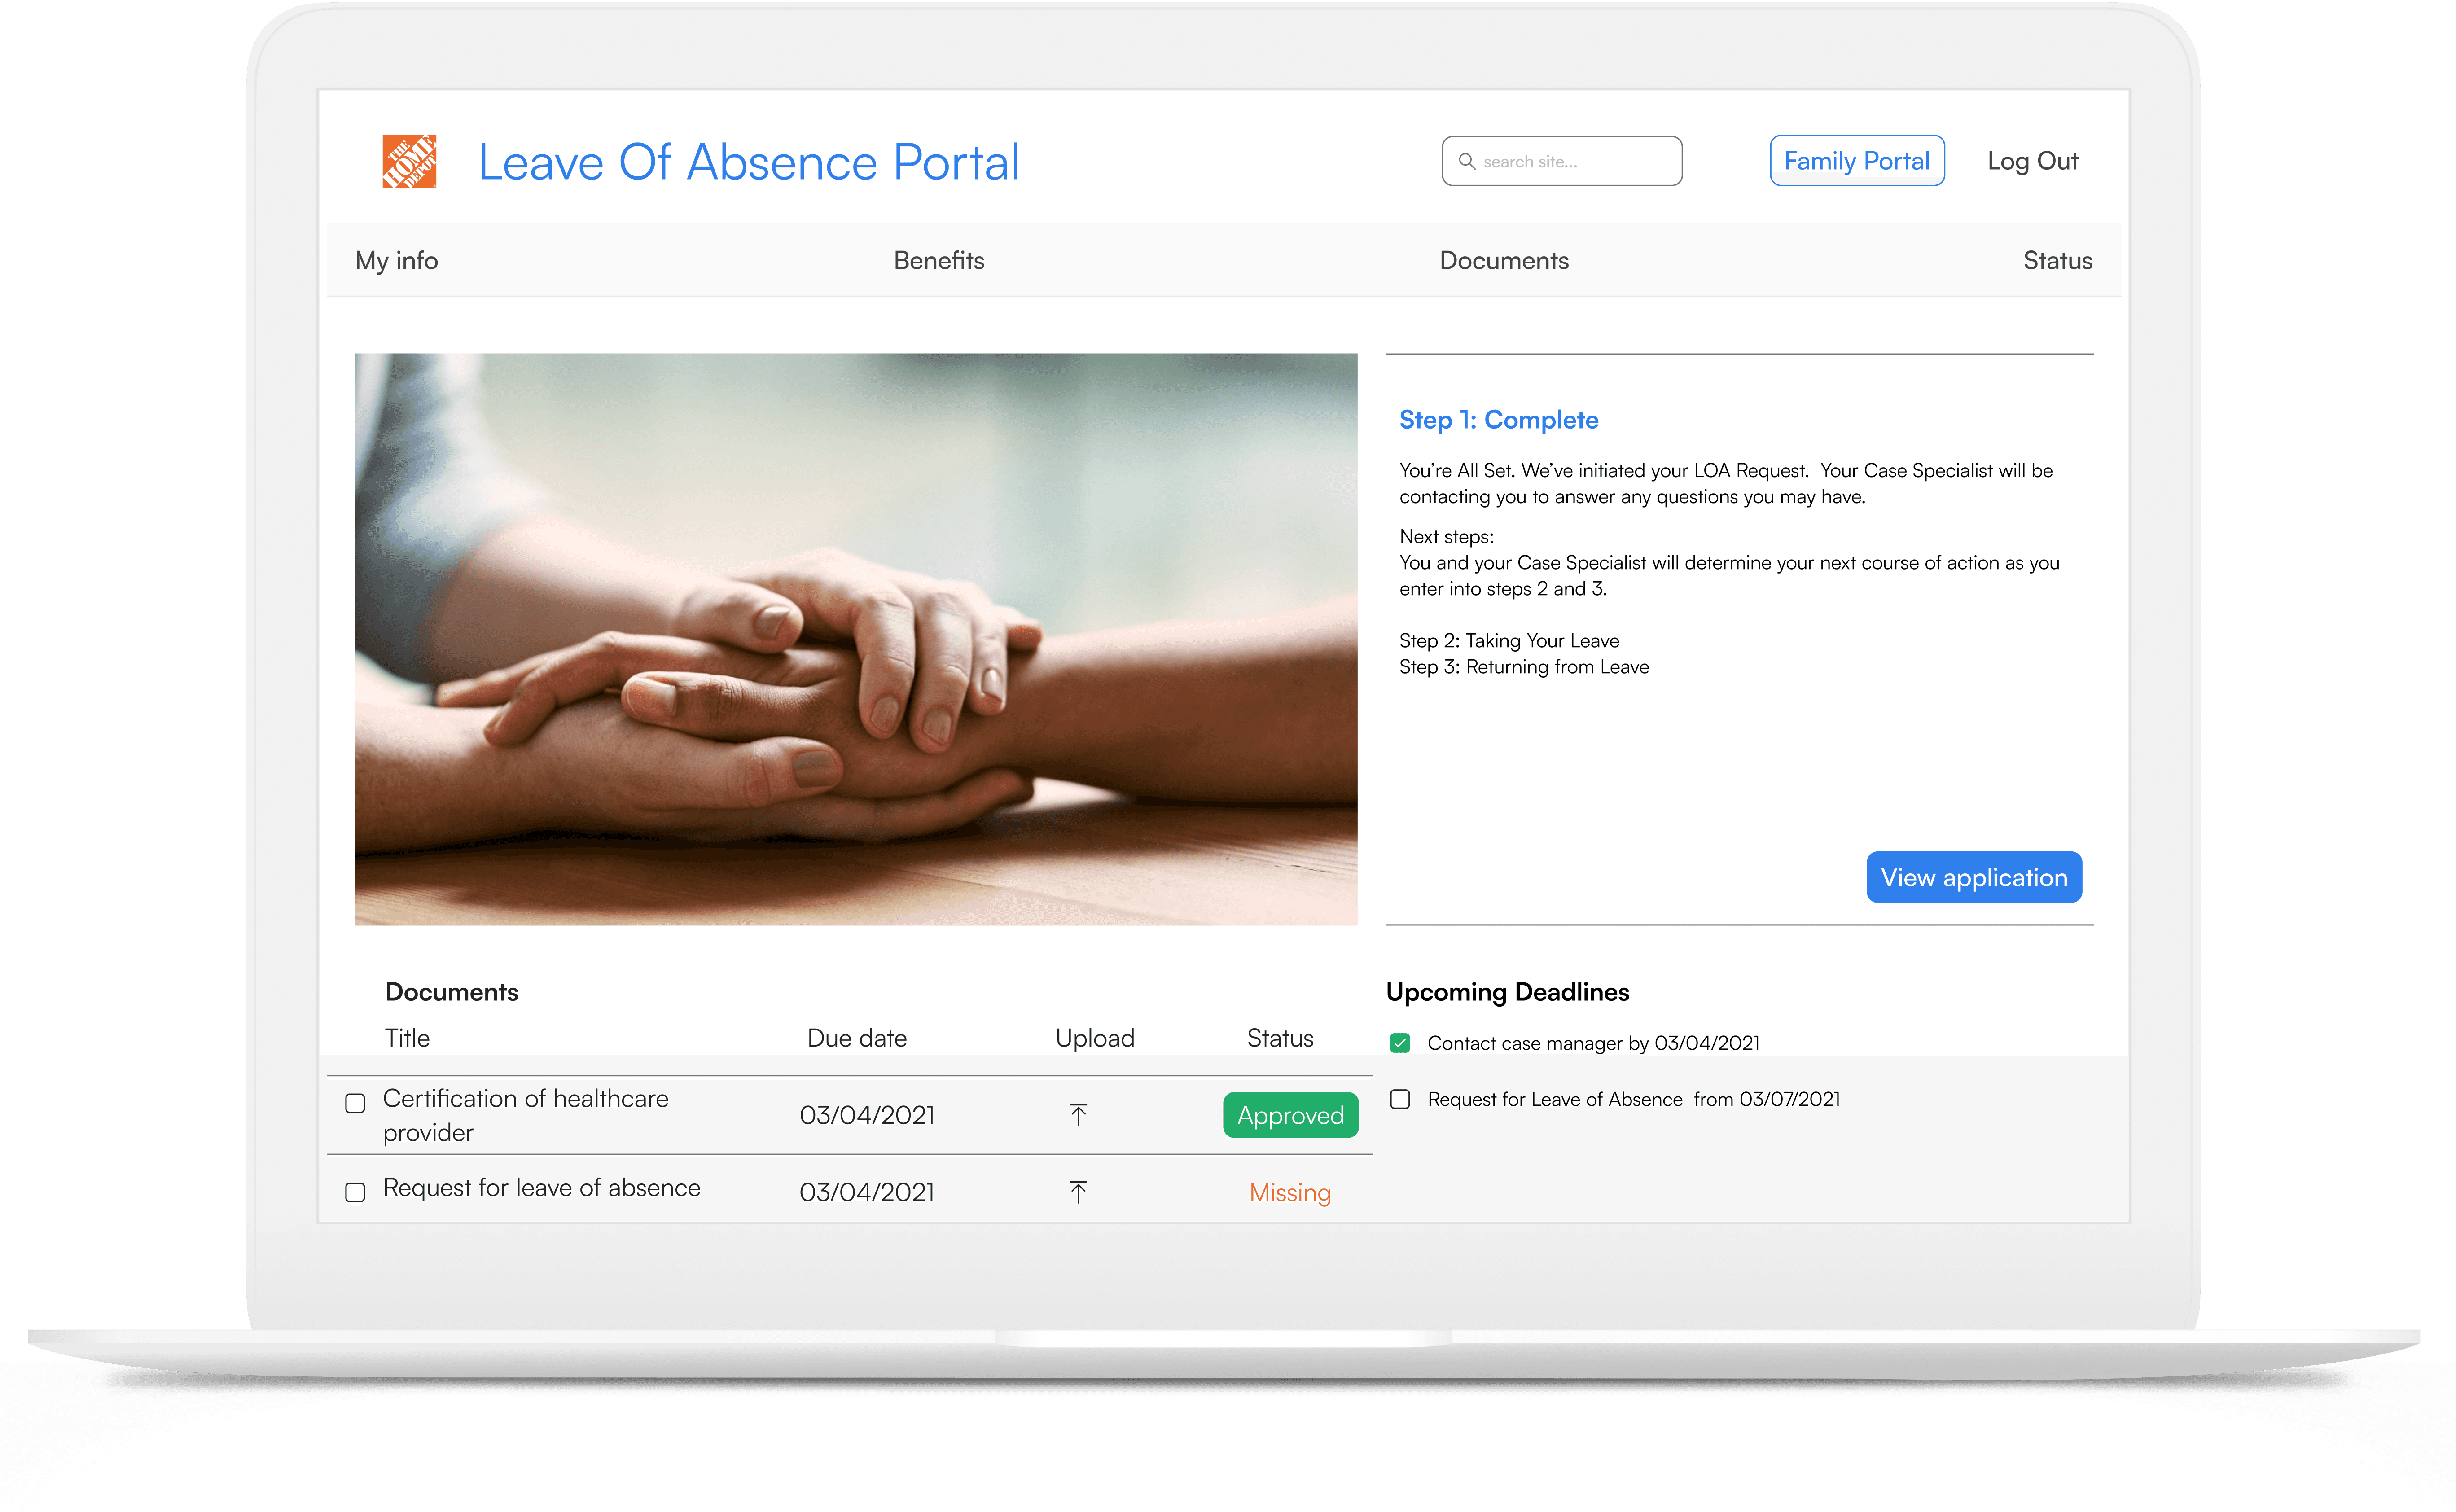Click the magnifier icon in search box
This screenshot has width=2456, height=1512.
click(x=1466, y=161)
